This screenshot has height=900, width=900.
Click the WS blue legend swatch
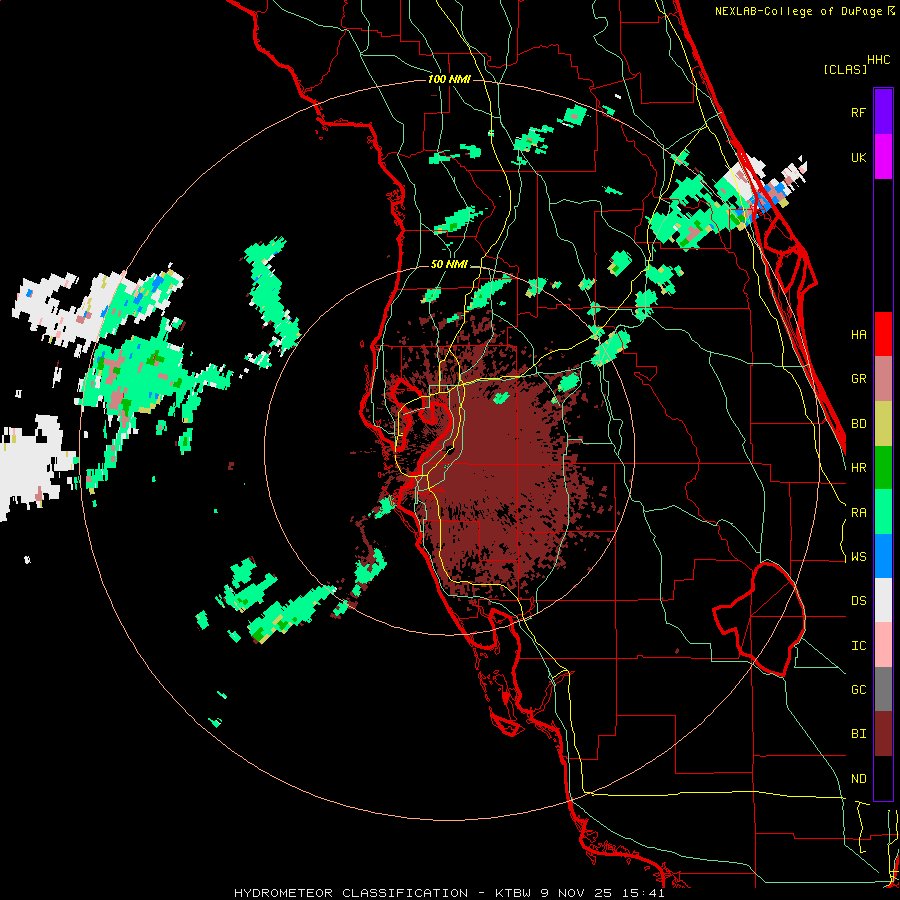883,556
